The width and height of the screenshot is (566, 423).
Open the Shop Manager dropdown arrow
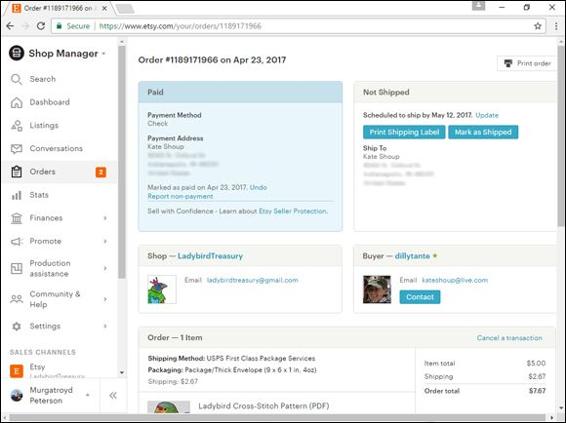[104, 53]
